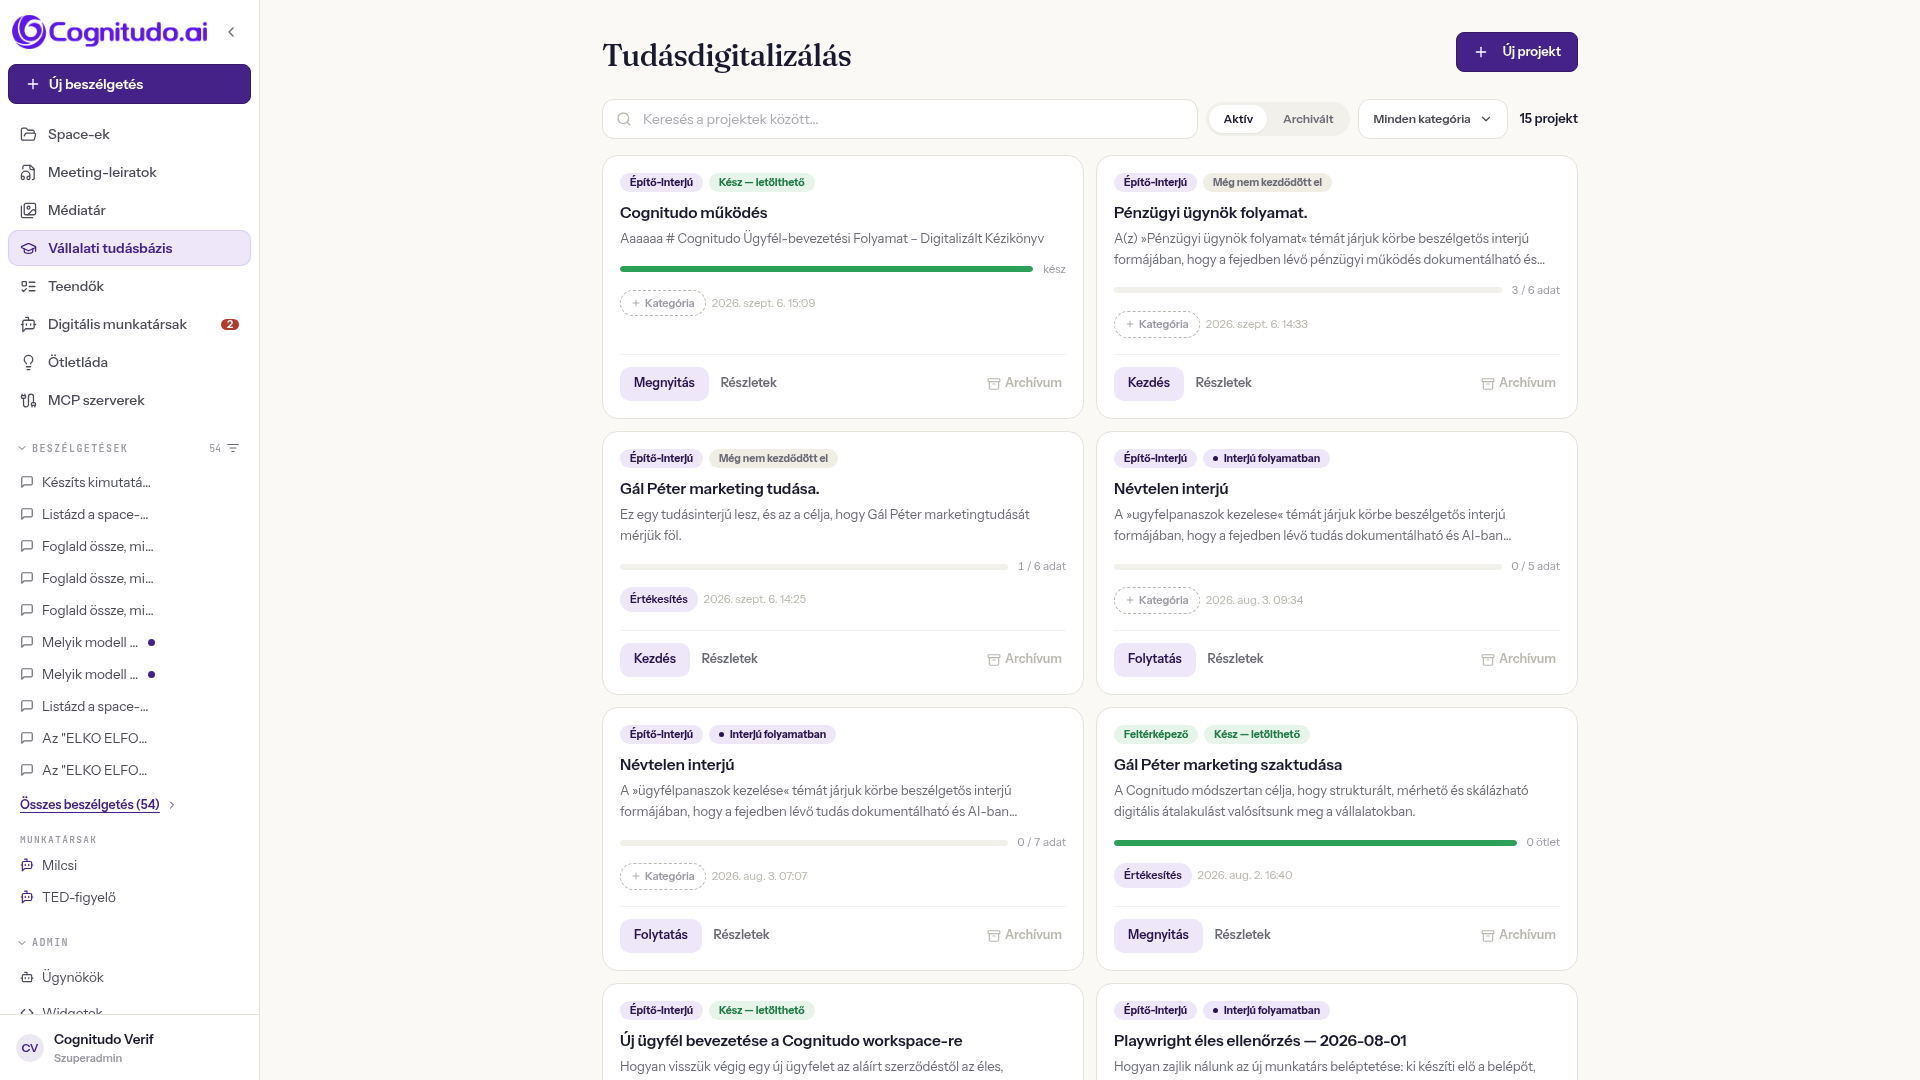
Task: Click the search magnifier icon
Action: (624, 119)
